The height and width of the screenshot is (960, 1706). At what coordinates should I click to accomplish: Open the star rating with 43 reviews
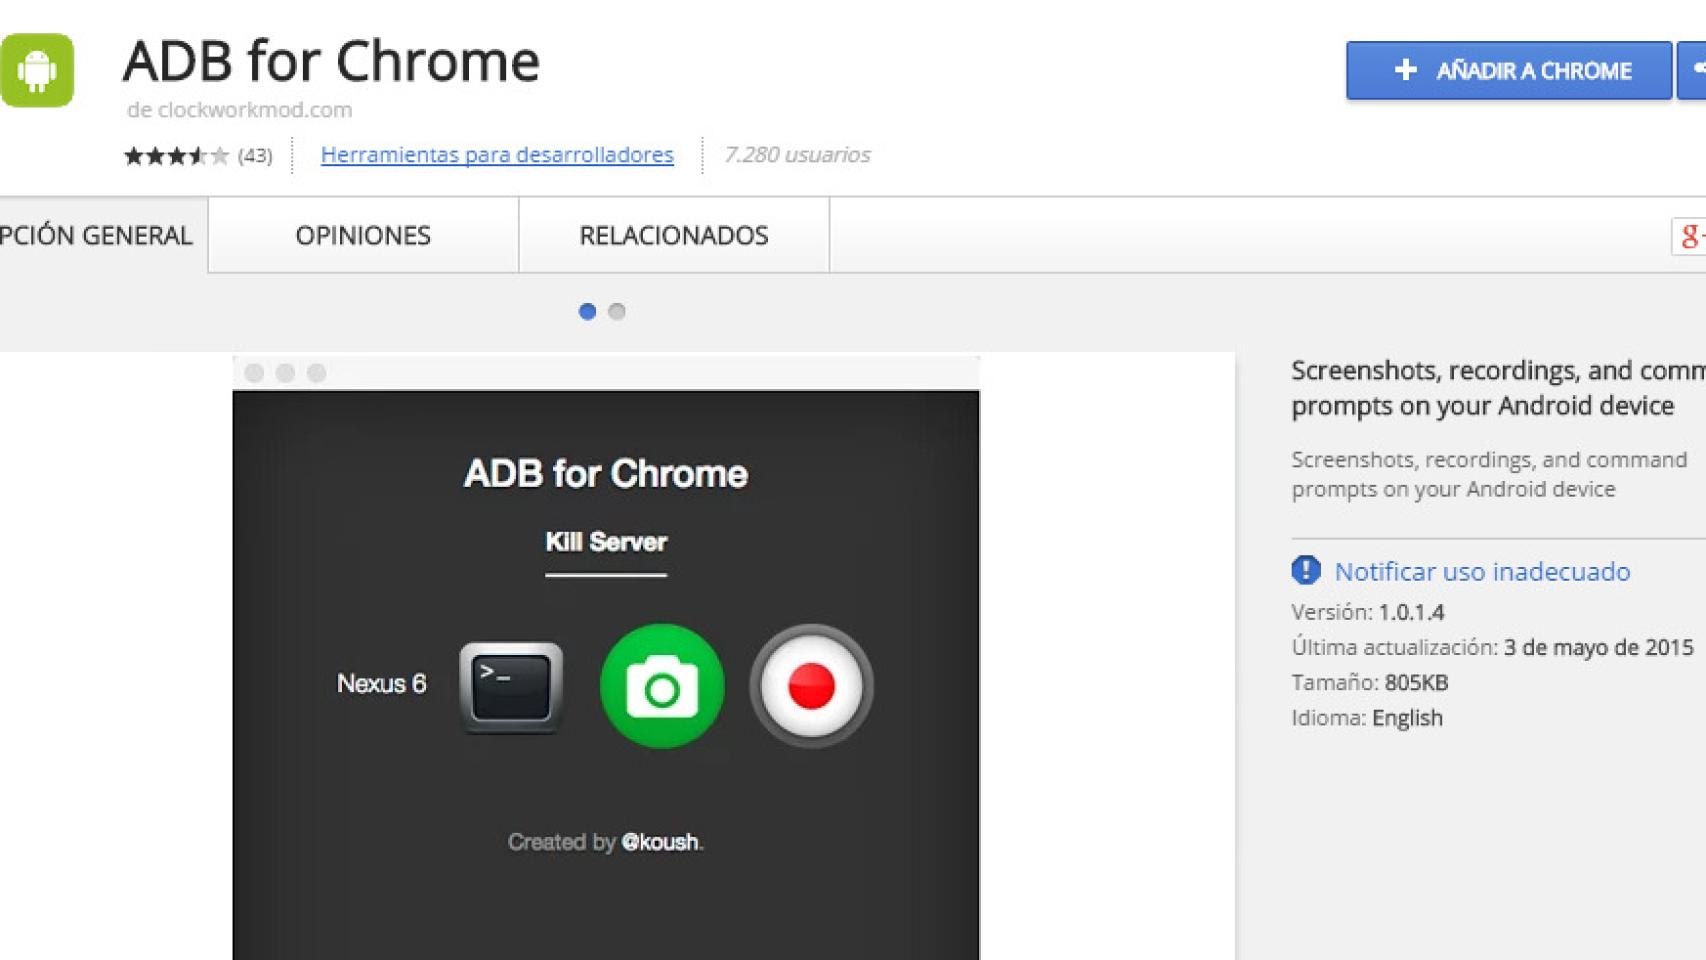(197, 155)
